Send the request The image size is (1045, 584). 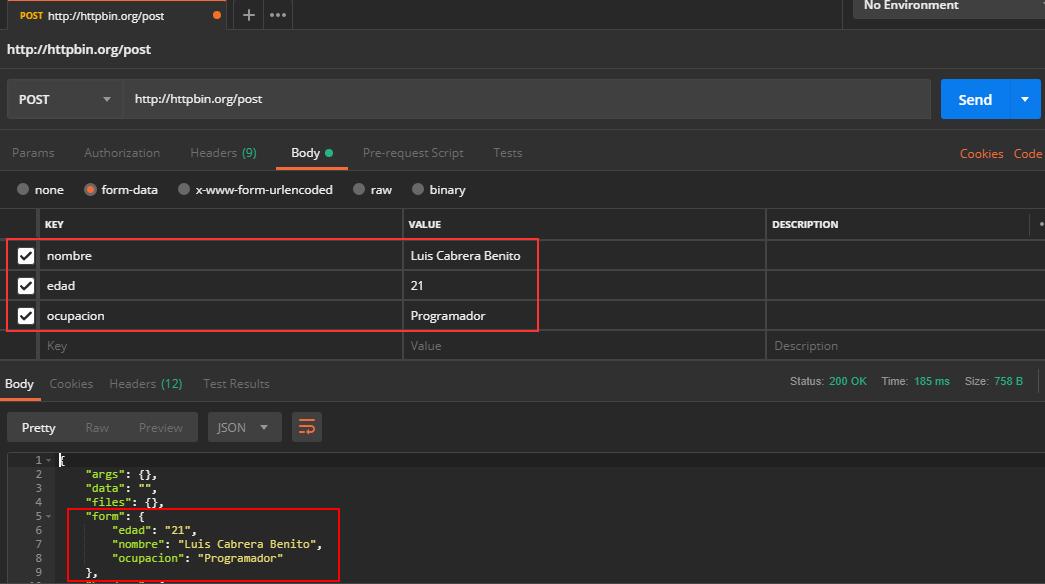975,99
